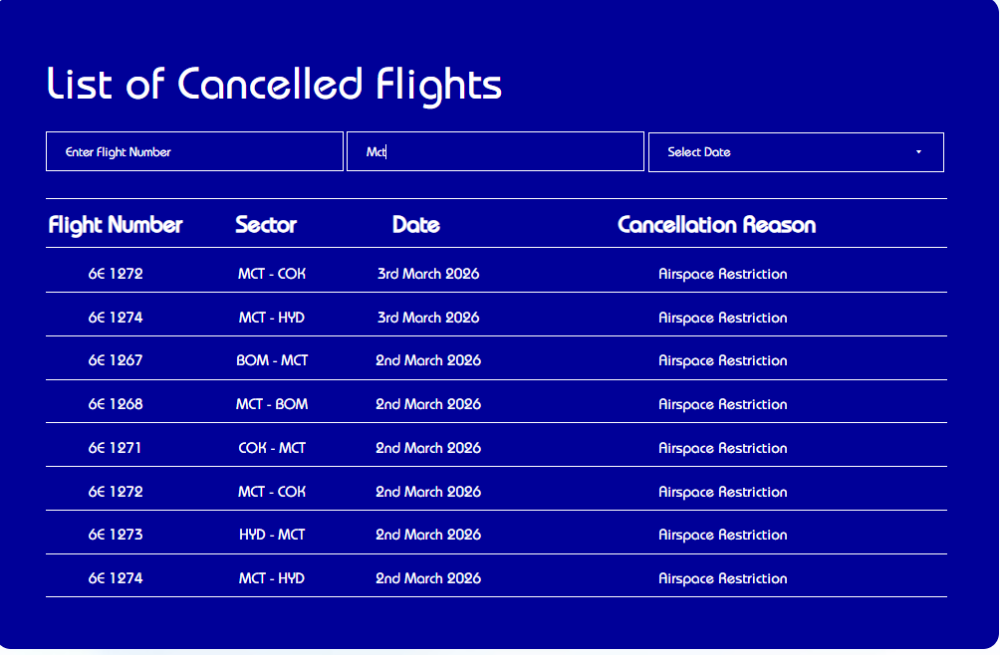Click flight number 6E 1267

115,361
